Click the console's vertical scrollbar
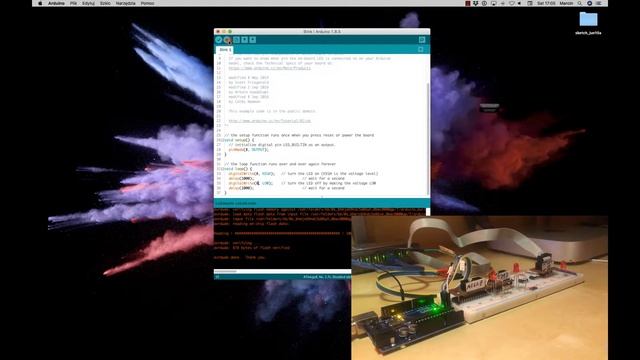The image size is (640, 360). [x=428, y=212]
